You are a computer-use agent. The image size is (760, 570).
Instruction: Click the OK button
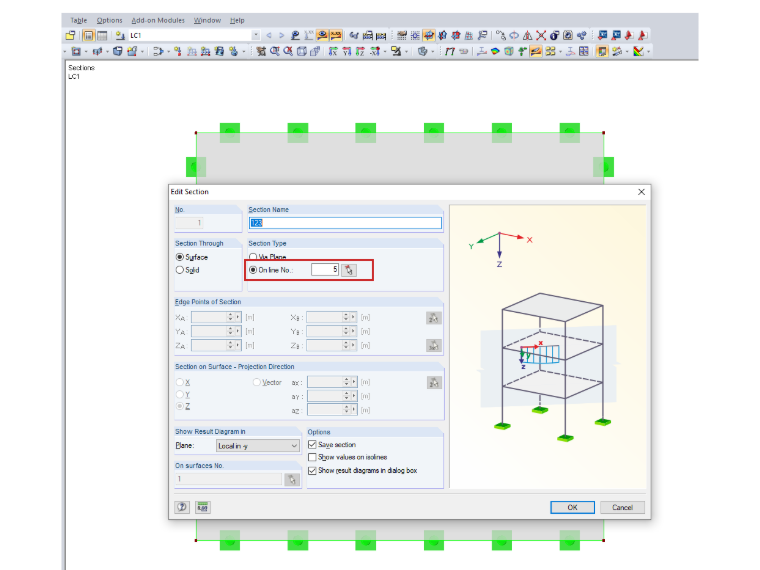tap(572, 507)
